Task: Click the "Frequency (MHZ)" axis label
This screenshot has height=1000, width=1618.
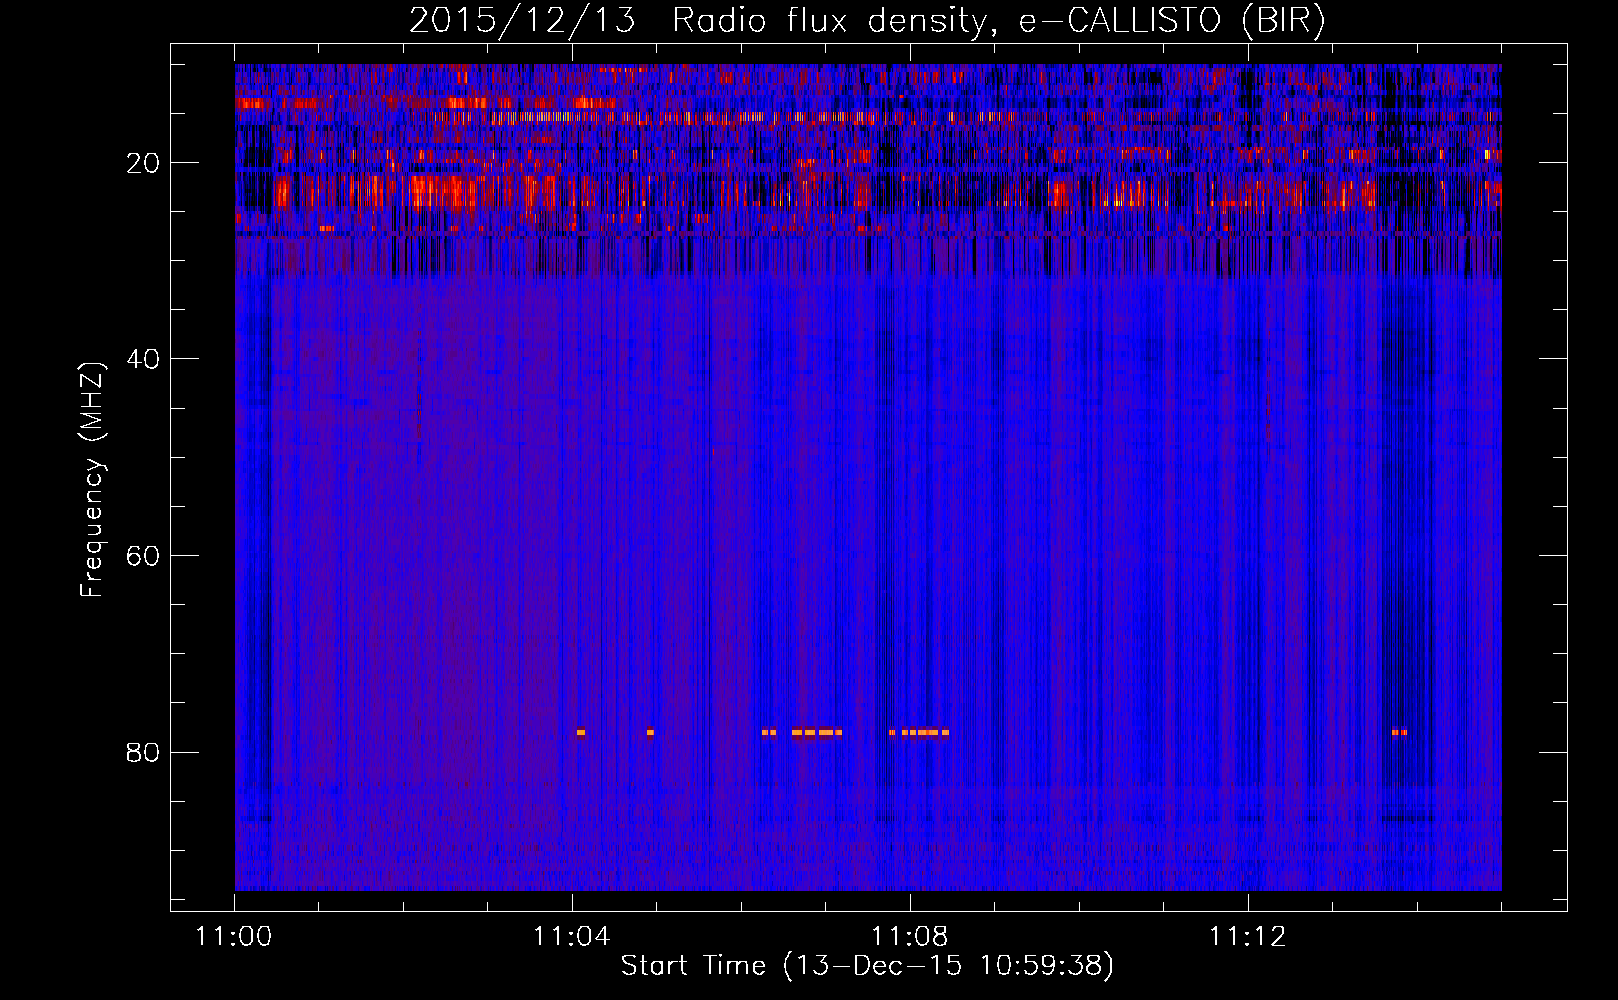Action: tap(92, 479)
